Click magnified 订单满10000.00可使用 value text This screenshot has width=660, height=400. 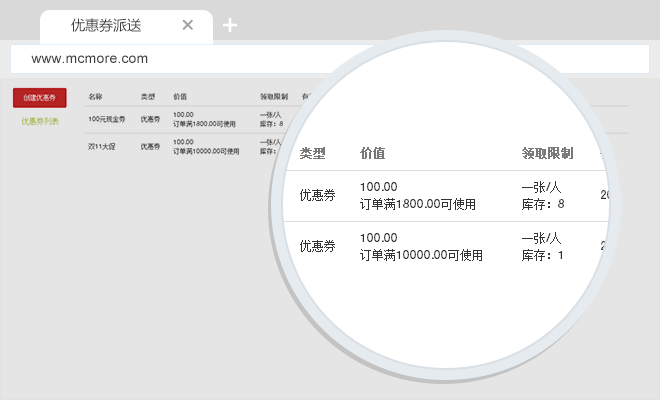421,255
